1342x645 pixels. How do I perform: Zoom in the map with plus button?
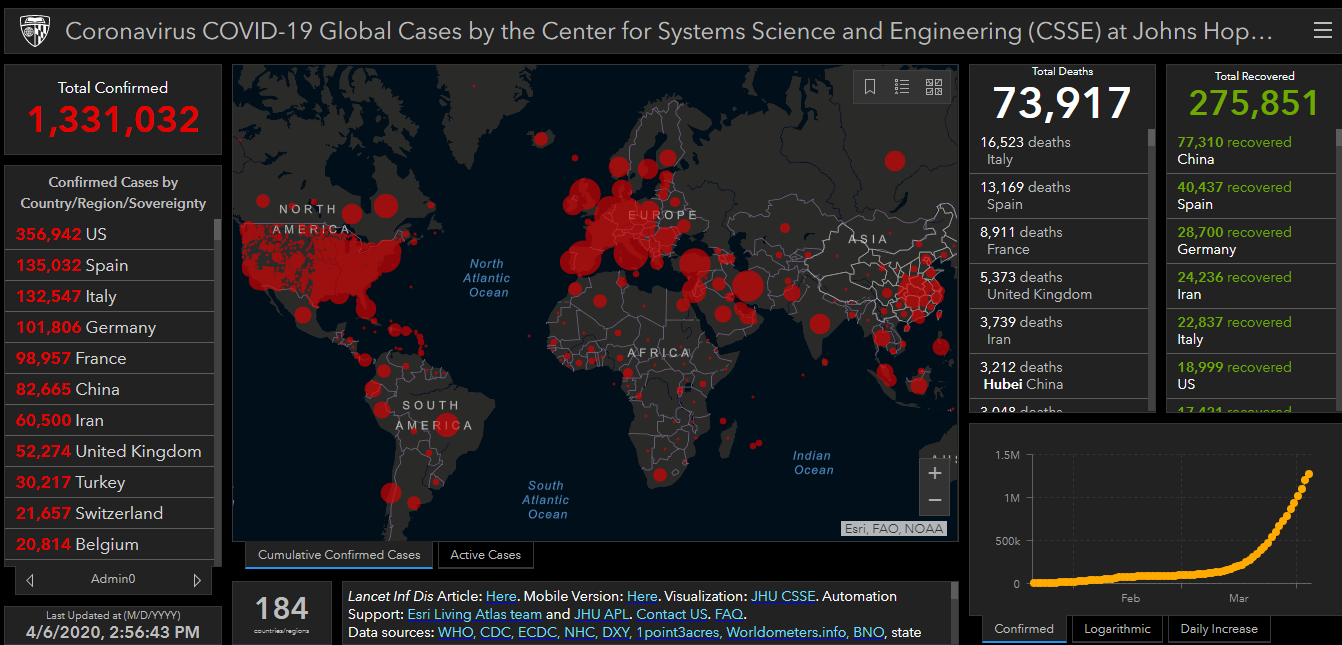point(935,473)
